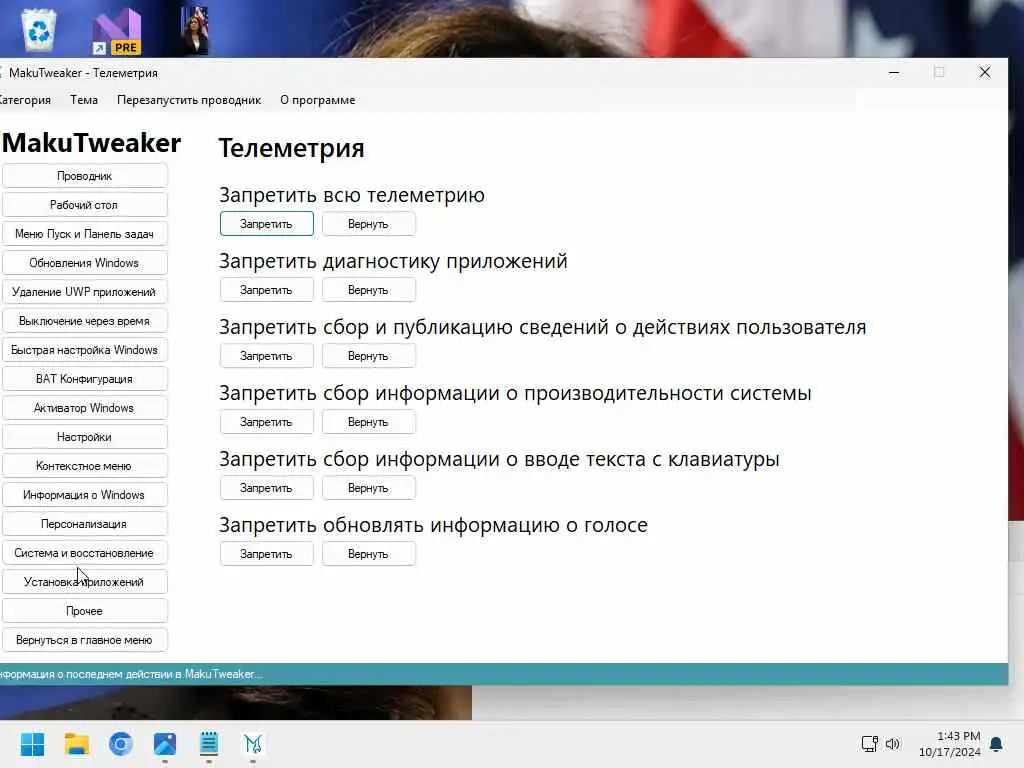Viewport: 1024px width, 768px height.
Task: Click Перезапустить проводник in the menu bar
Action: tap(189, 100)
